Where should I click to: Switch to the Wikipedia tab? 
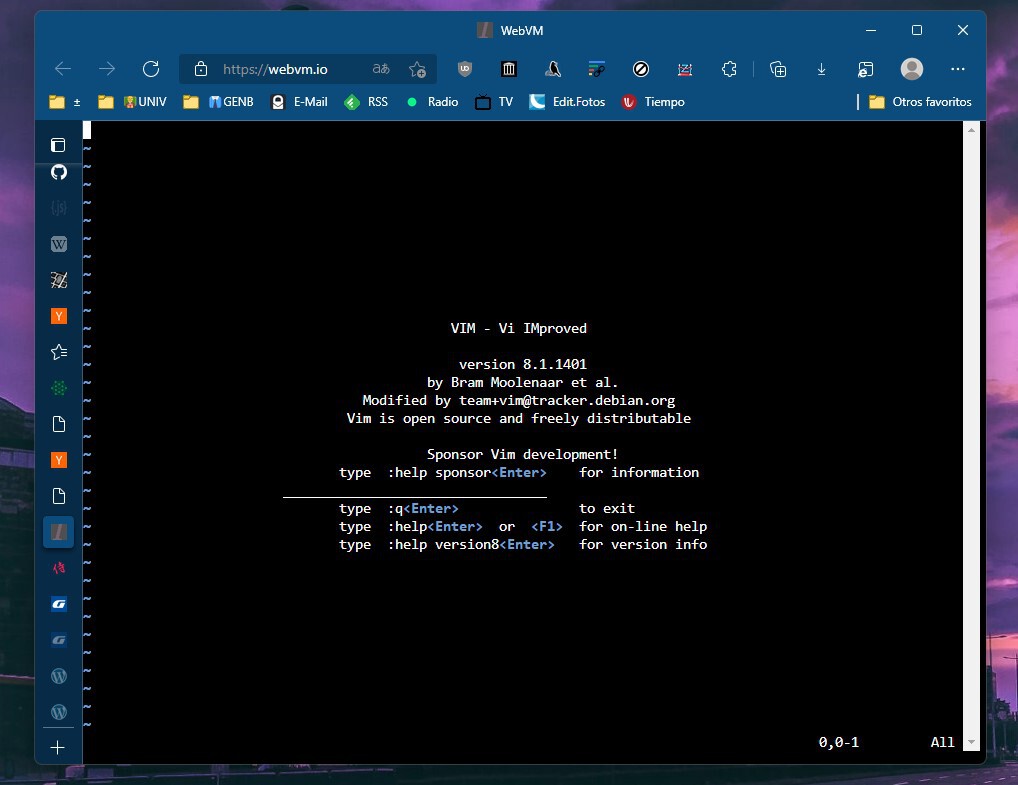point(59,244)
